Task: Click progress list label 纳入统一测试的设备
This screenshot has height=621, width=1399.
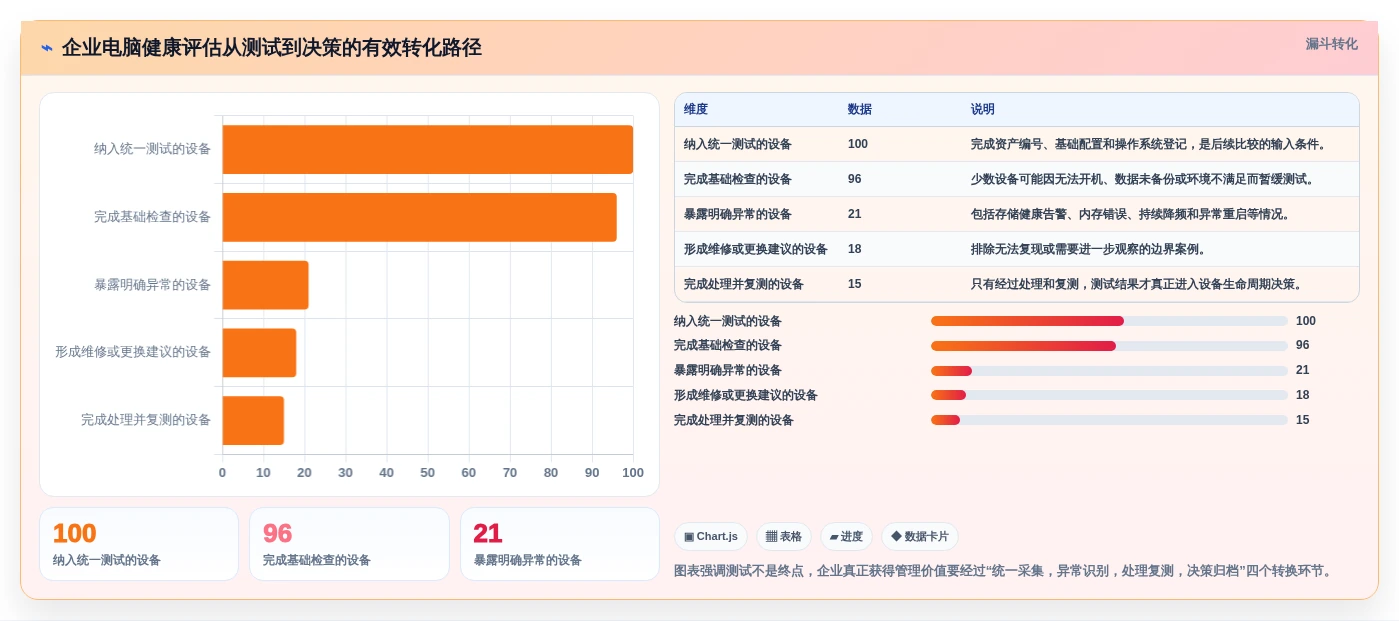Action: click(728, 321)
